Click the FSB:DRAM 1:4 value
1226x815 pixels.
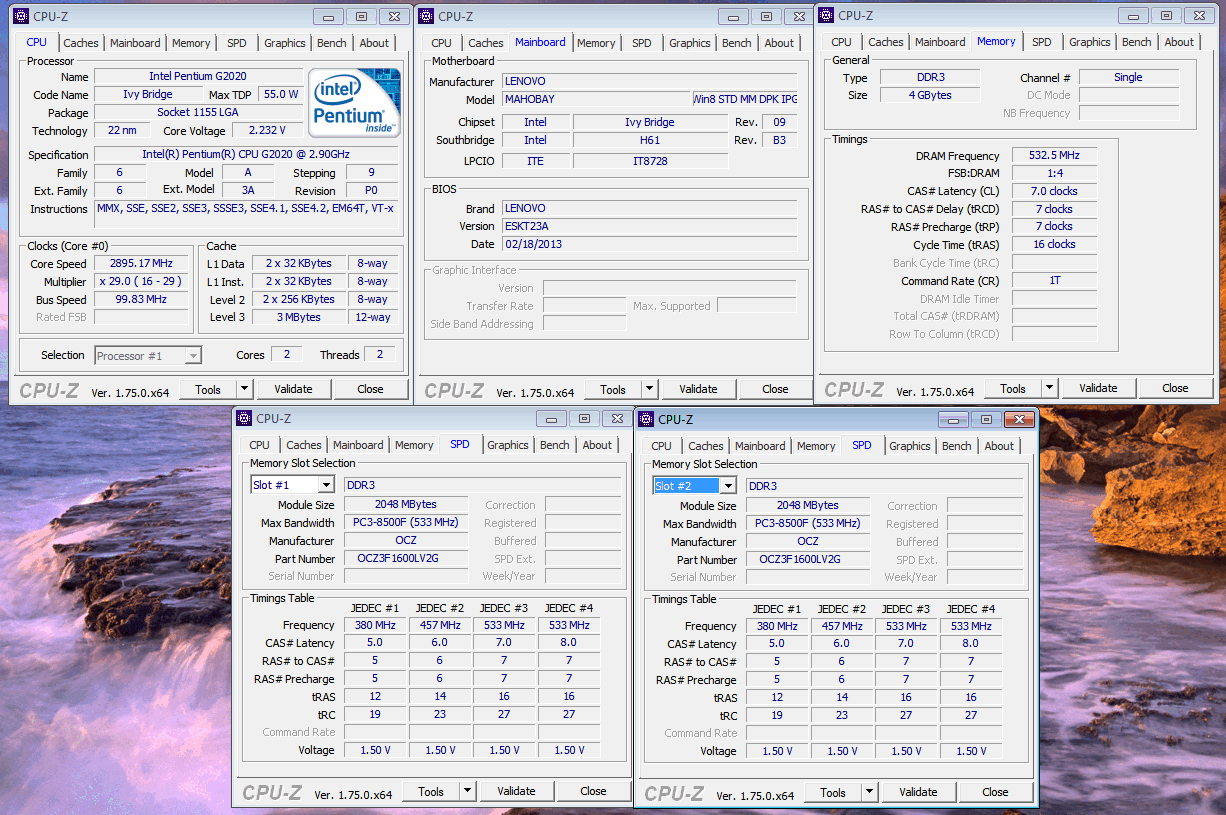(x=1054, y=173)
